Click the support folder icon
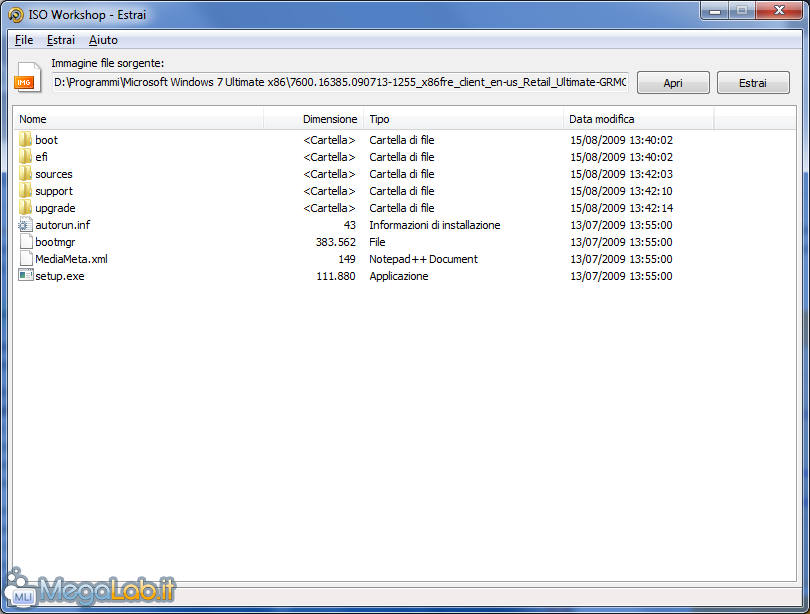 [x=25, y=191]
